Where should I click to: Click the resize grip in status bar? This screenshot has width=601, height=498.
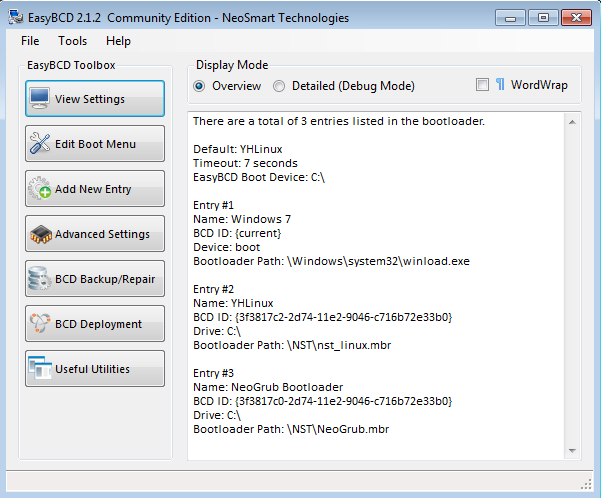coord(586,485)
